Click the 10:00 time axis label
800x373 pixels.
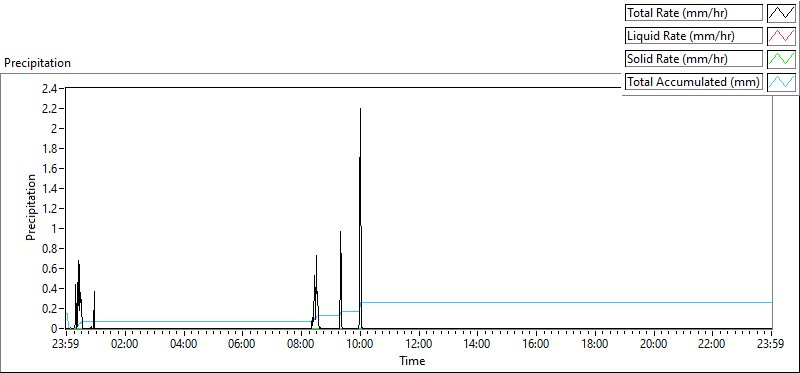pyautogui.click(x=360, y=343)
